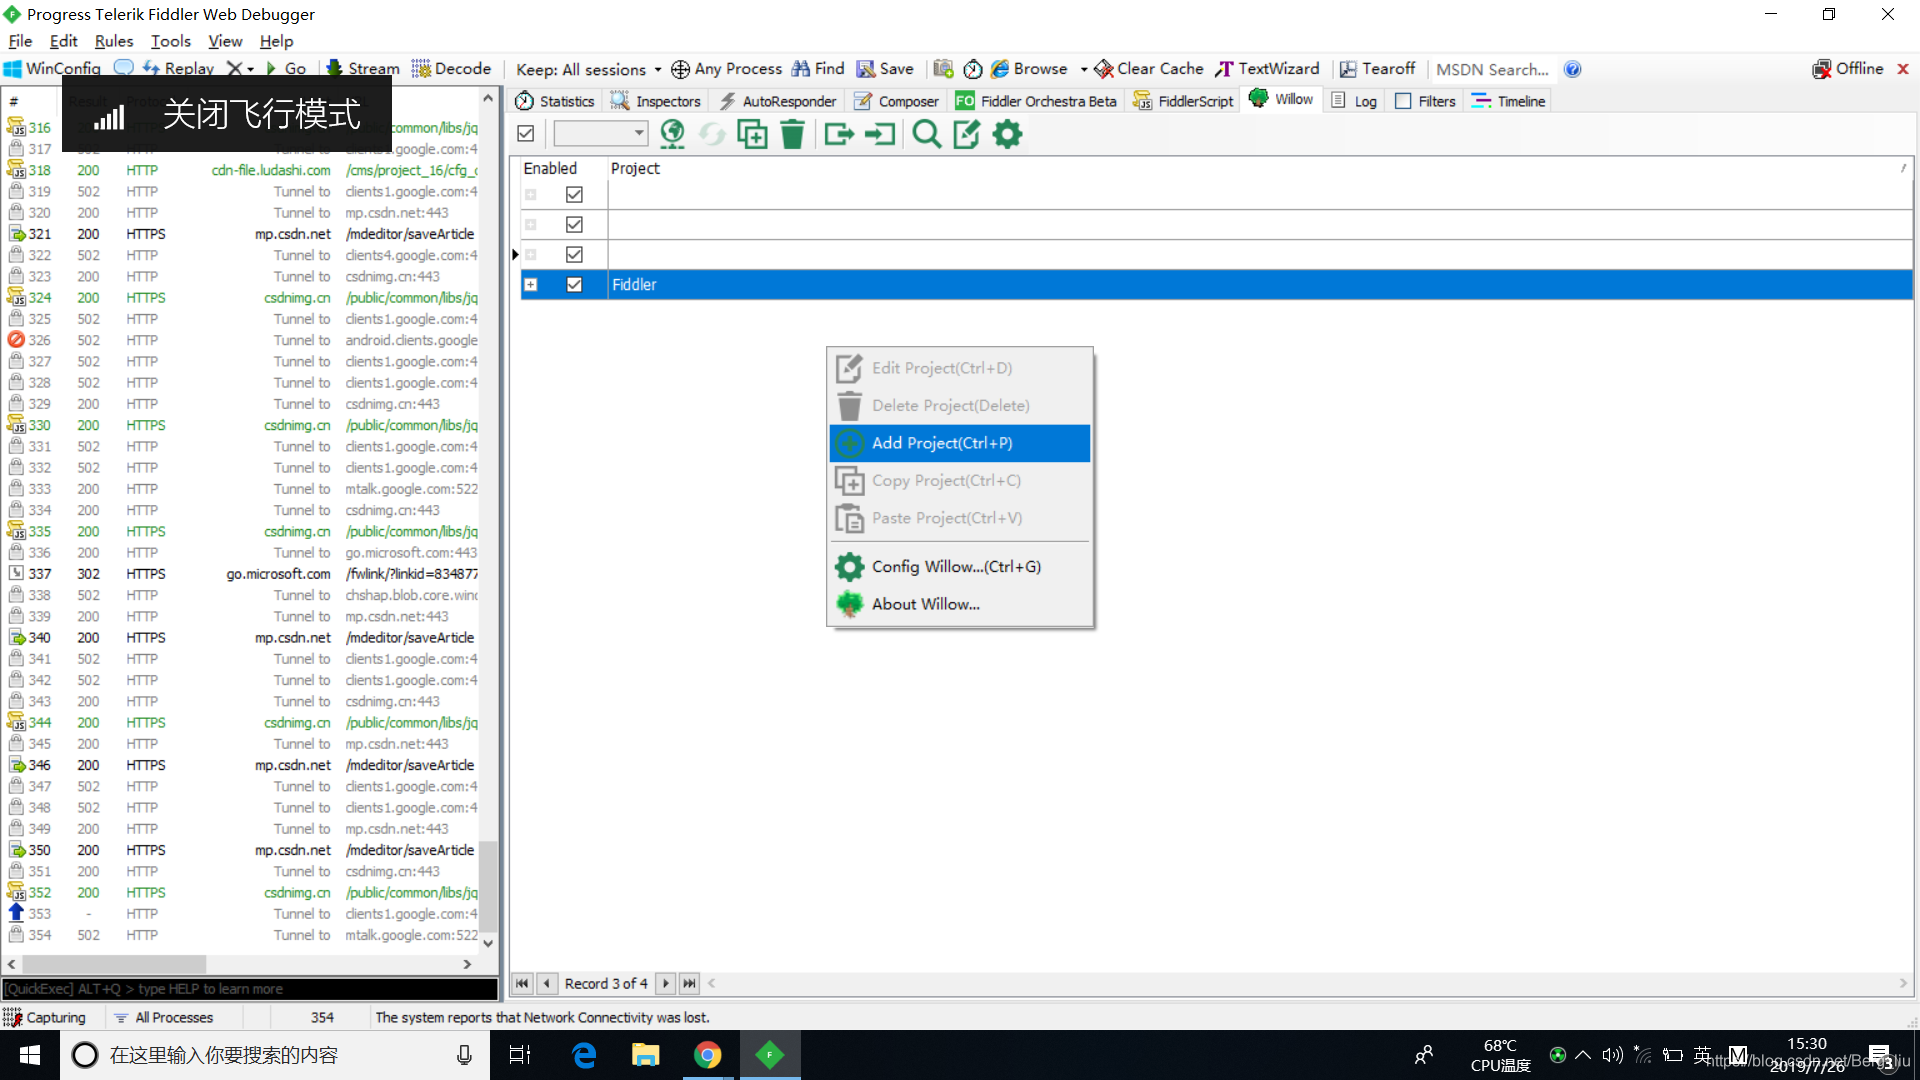The image size is (1920, 1080).
Task: Click the Replay toolbar button
Action: coord(179,68)
